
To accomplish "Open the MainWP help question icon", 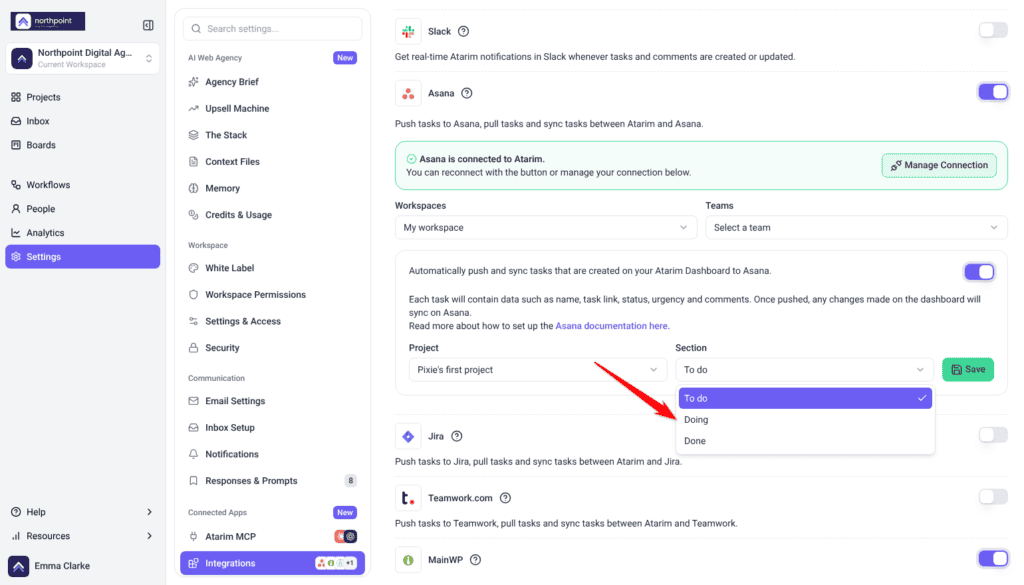I will [475, 560].
